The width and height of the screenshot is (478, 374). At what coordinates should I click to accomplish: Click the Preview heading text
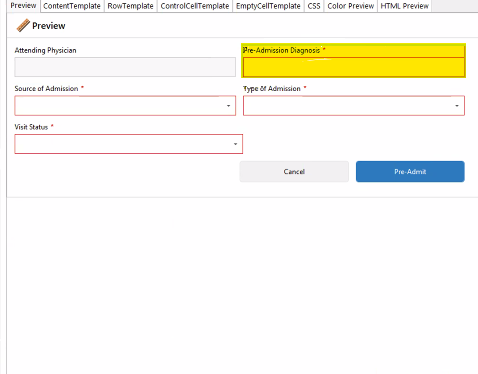49,26
